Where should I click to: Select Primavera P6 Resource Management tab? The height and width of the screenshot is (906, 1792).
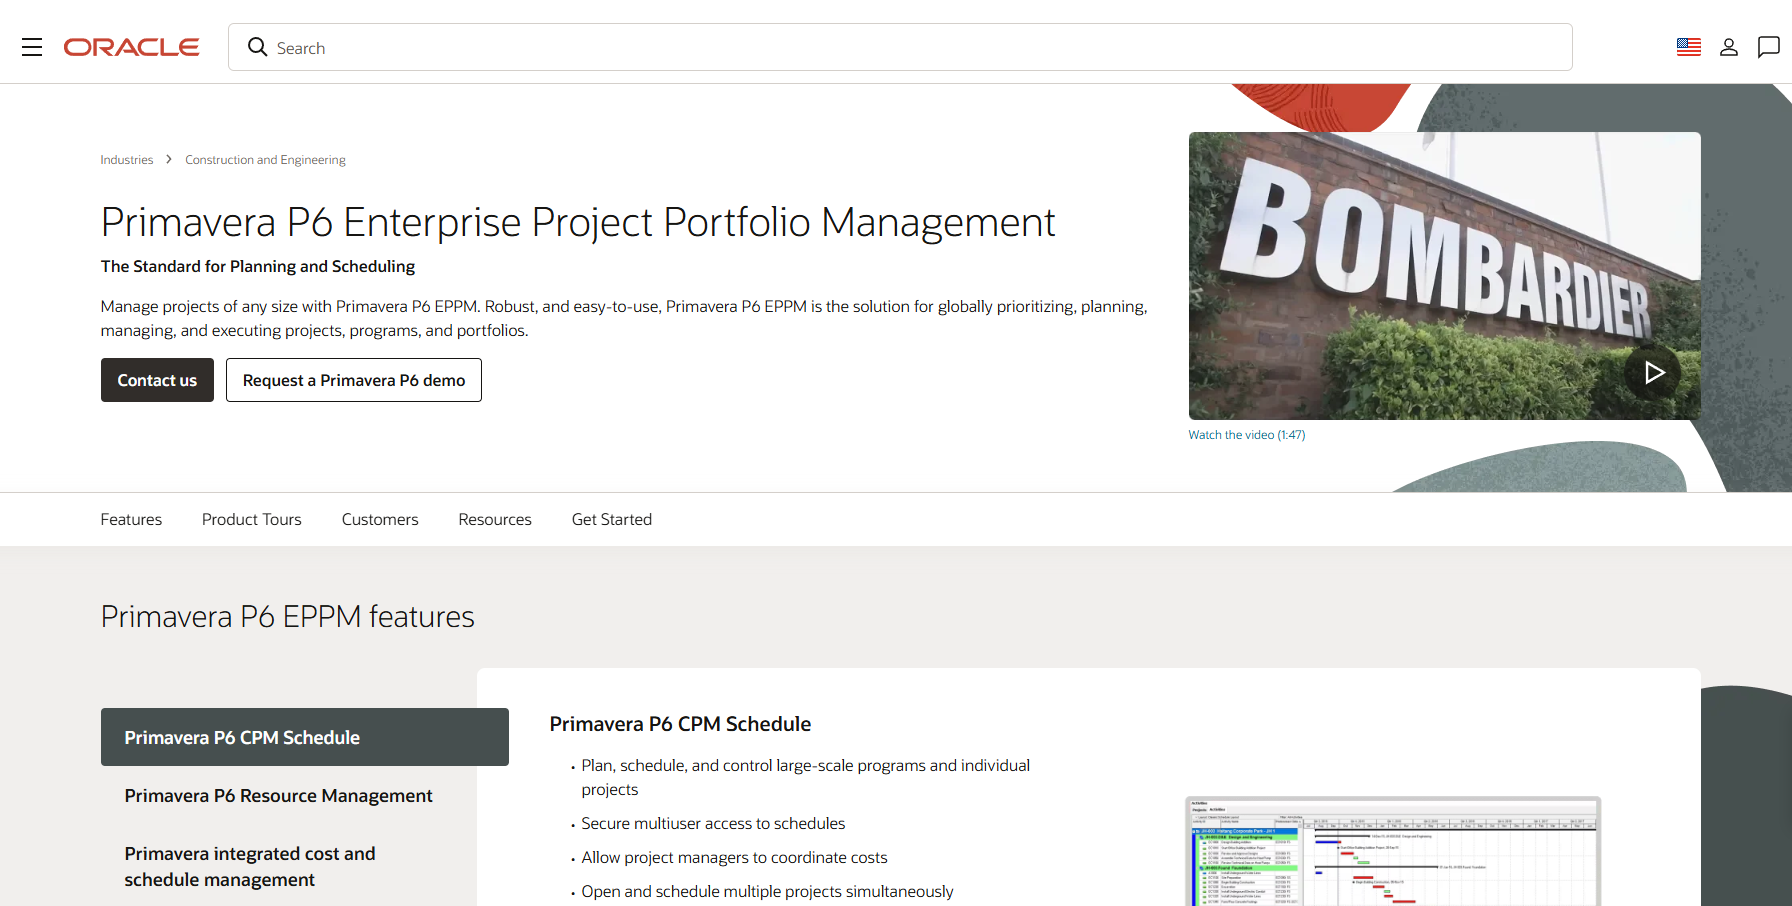click(279, 796)
